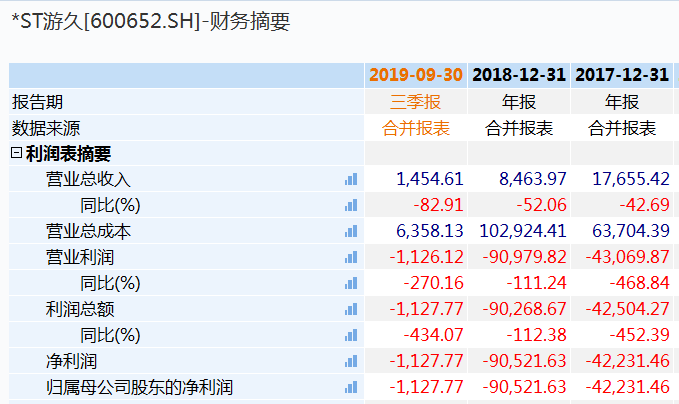This screenshot has width=679, height=404.
Task: Click the 营业利润 row label
Action: point(80,257)
